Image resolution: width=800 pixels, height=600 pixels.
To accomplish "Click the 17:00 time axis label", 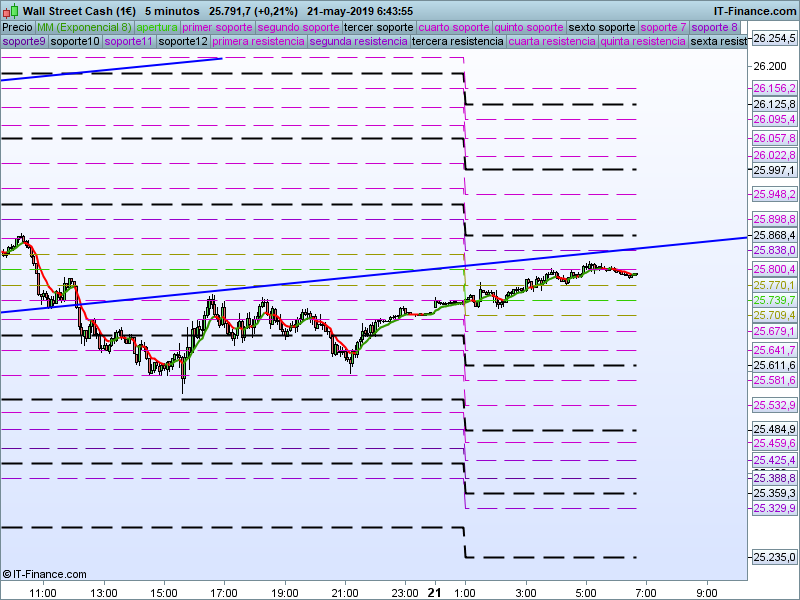I will [x=224, y=593].
